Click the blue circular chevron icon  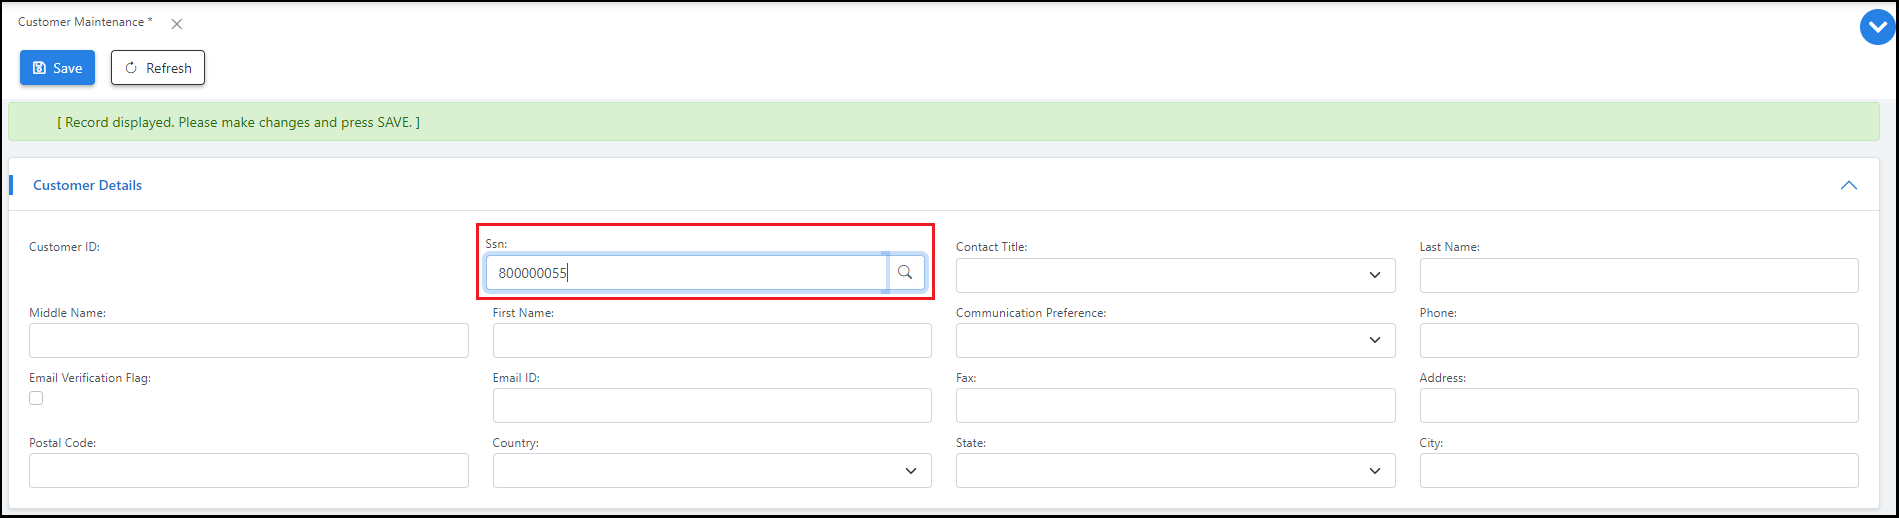[x=1877, y=28]
